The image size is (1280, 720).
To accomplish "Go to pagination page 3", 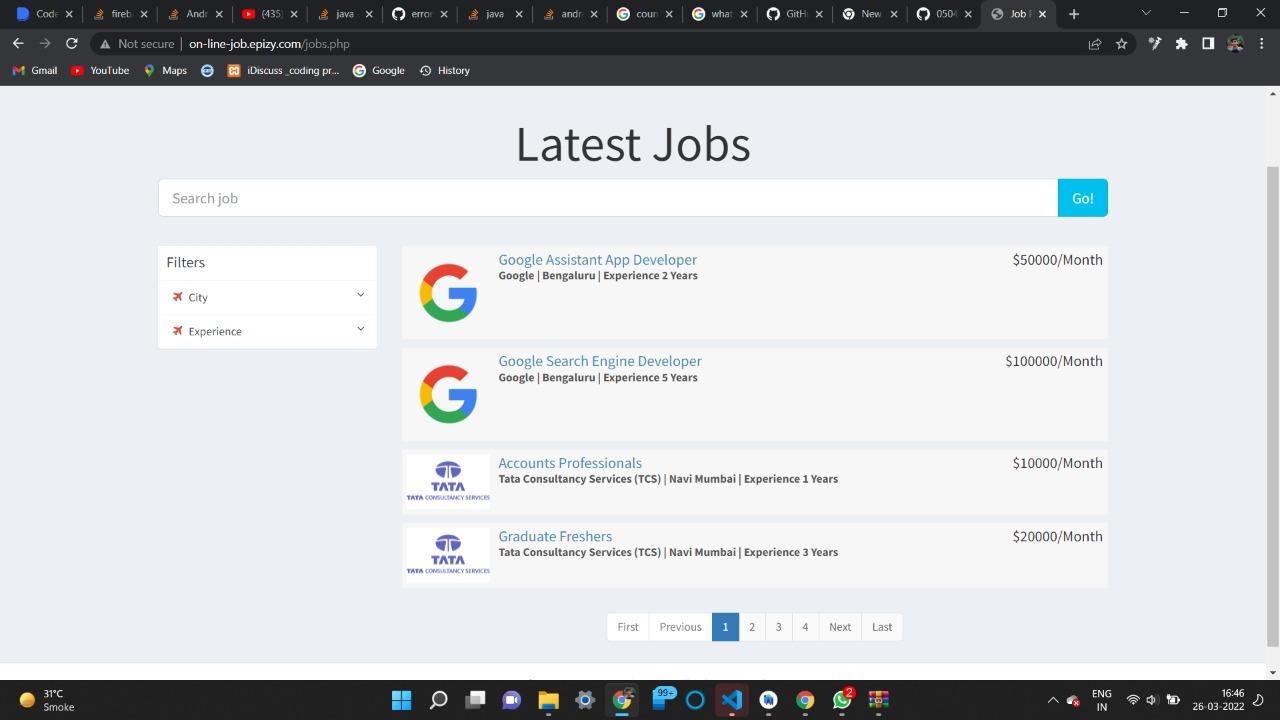I will point(779,627).
